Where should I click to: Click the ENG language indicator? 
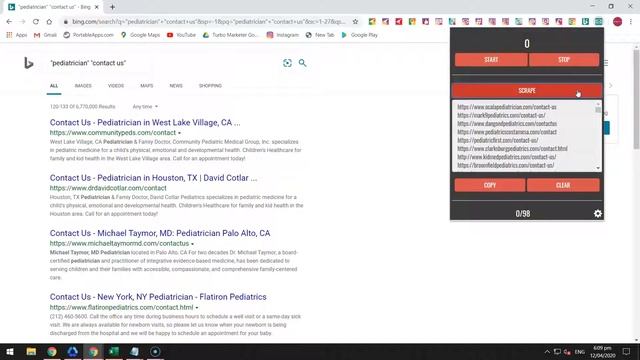(580, 352)
